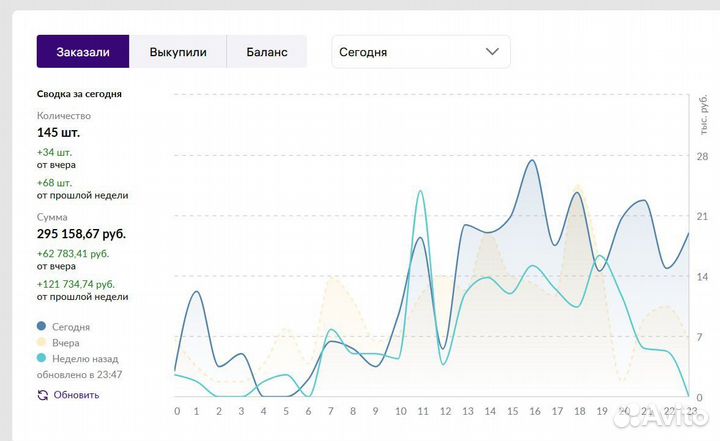Click today's line peak at hour 16
720x441 pixels.
click(532, 160)
